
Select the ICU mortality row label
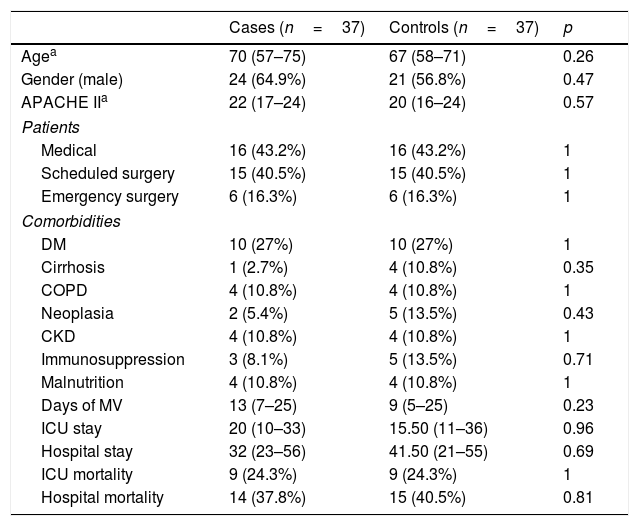[x=87, y=476]
